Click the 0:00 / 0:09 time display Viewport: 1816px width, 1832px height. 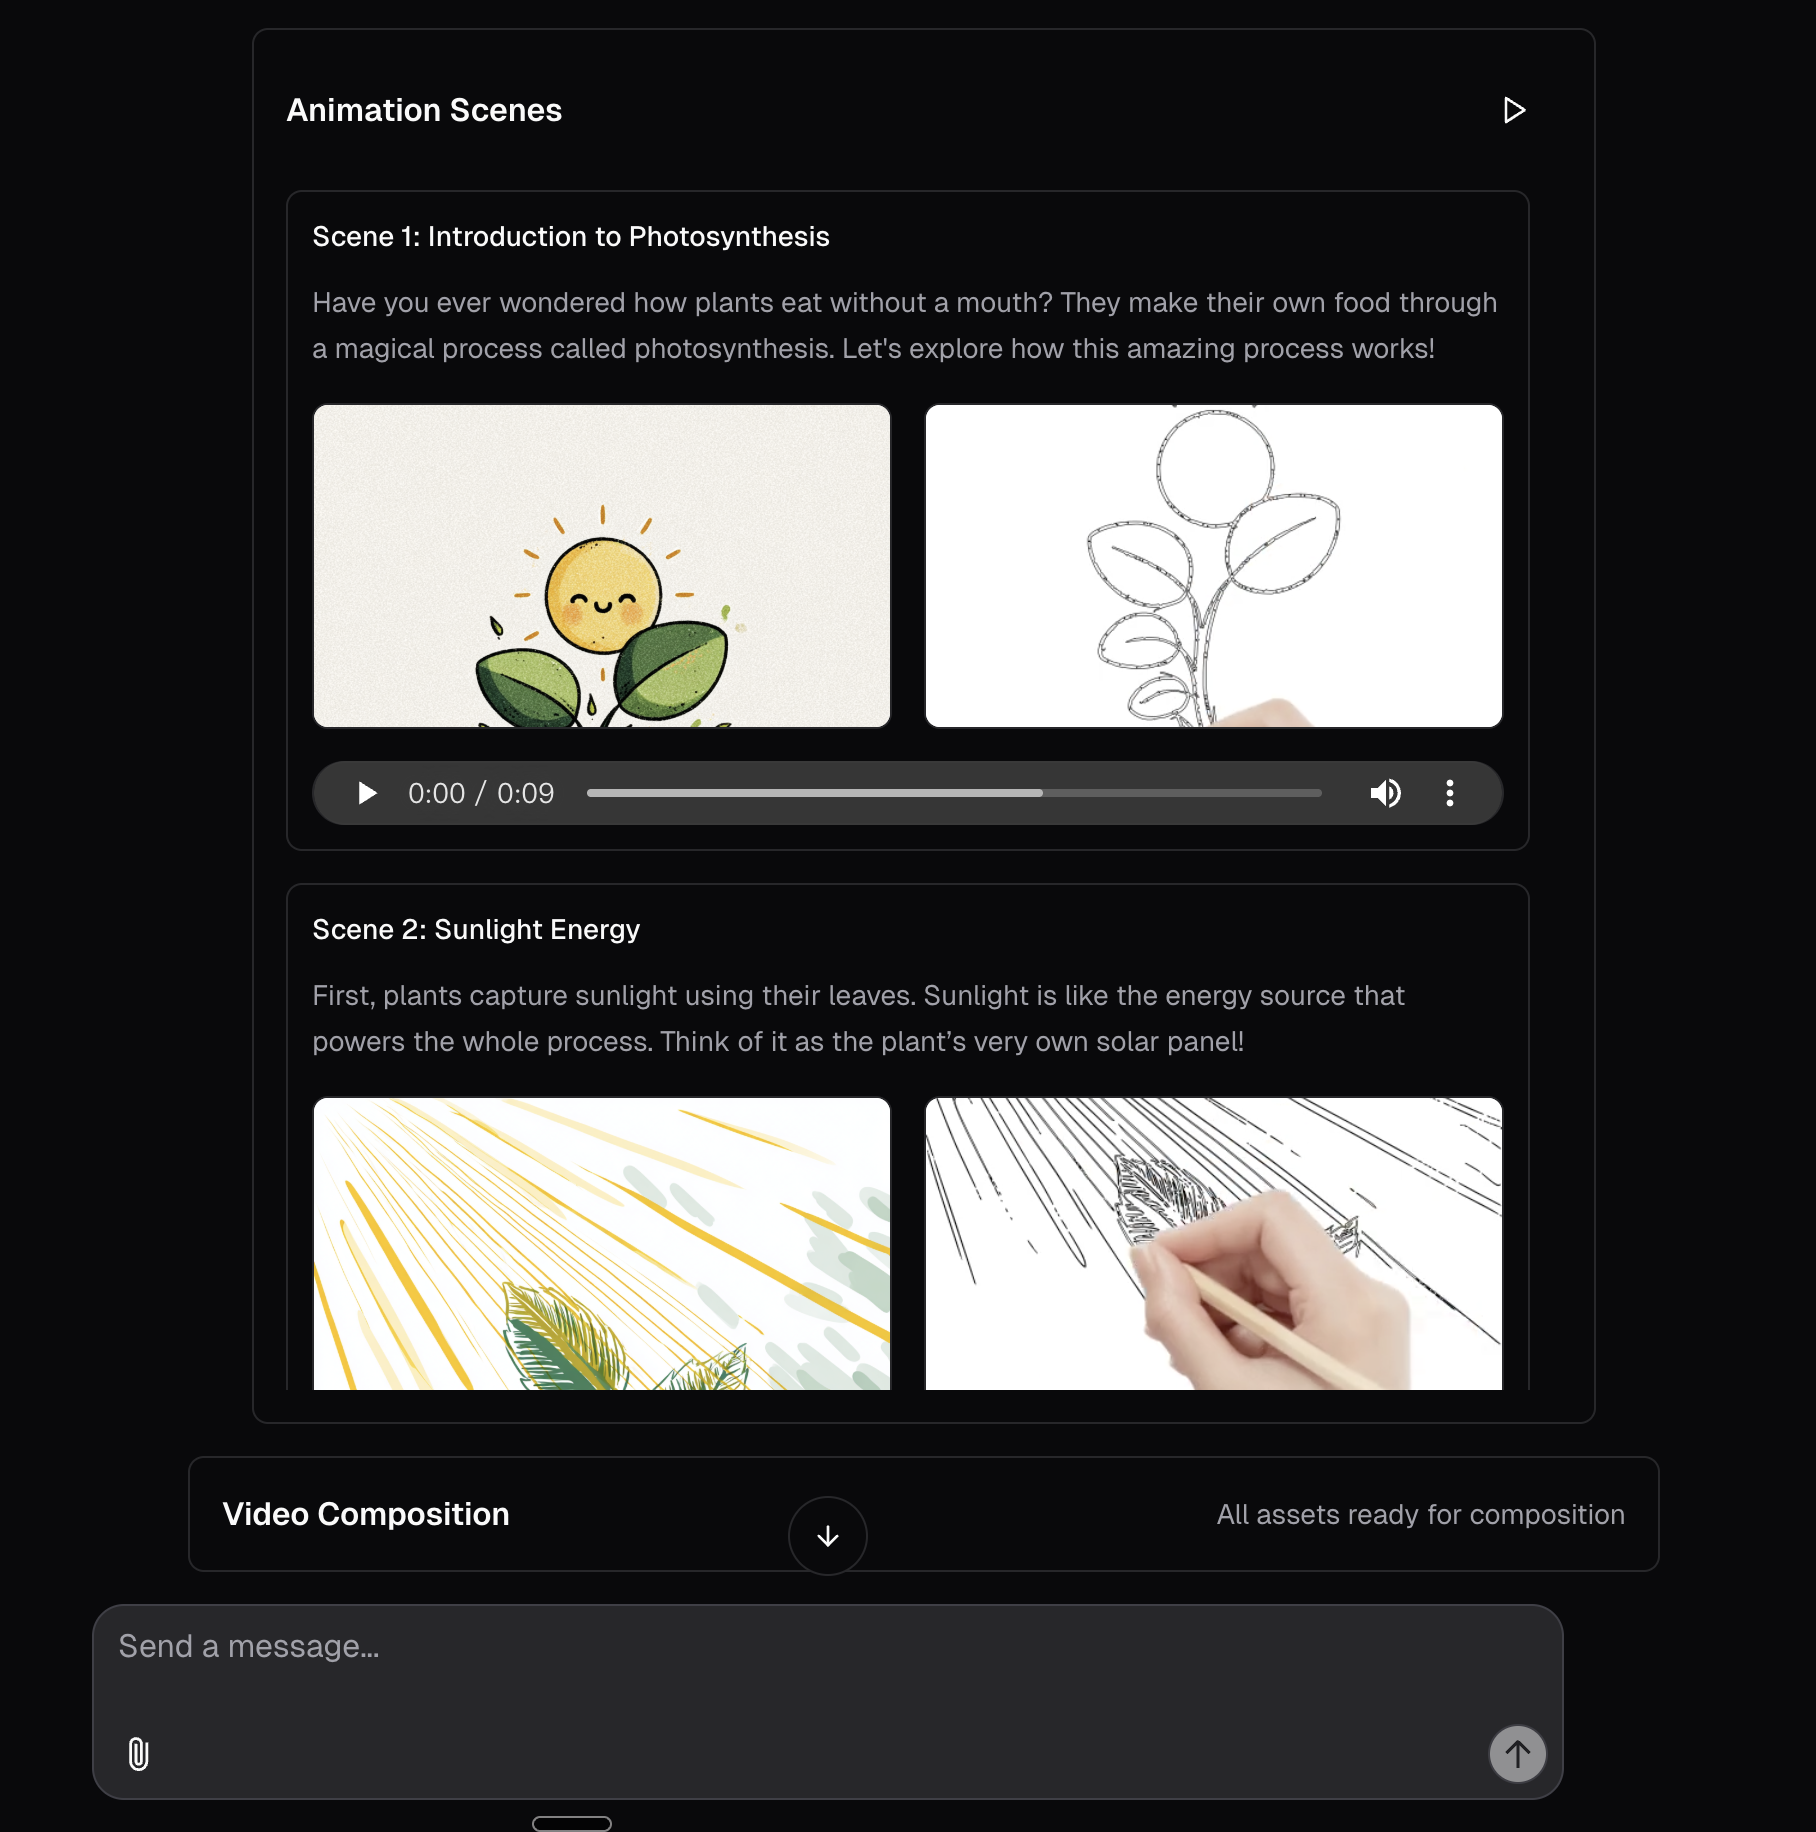coord(481,793)
